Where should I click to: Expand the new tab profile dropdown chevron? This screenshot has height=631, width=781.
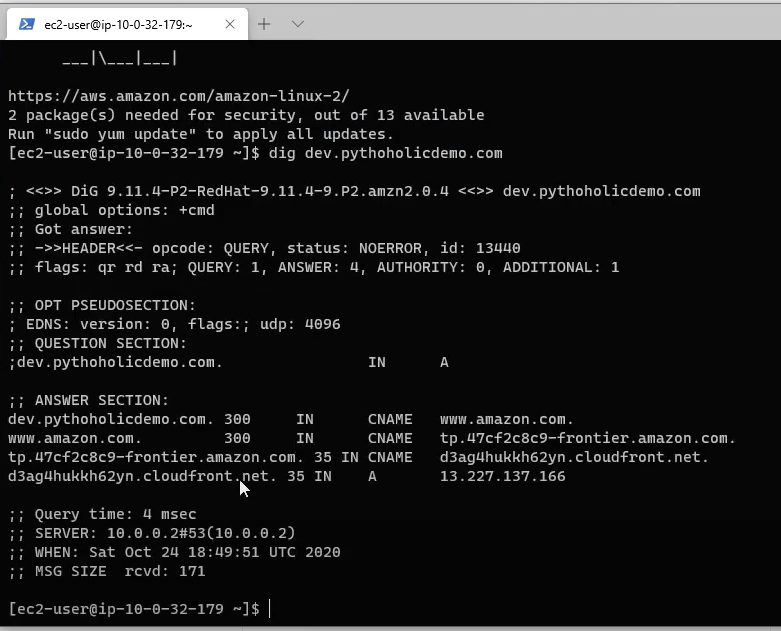pyautogui.click(x=298, y=24)
